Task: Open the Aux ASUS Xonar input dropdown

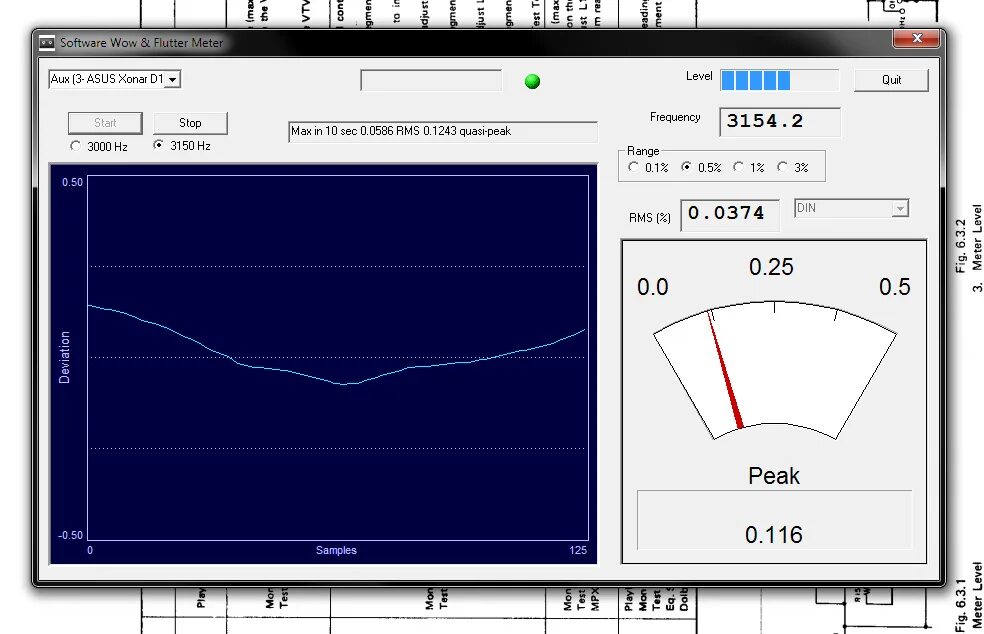Action: point(173,79)
